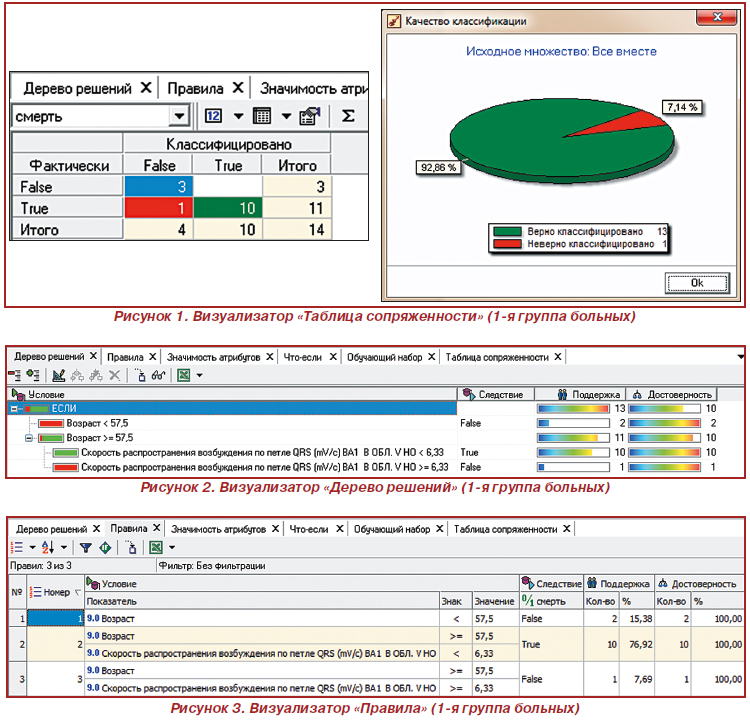Select the red cell with value 1
The height and width of the screenshot is (722, 750).
pos(159,208)
